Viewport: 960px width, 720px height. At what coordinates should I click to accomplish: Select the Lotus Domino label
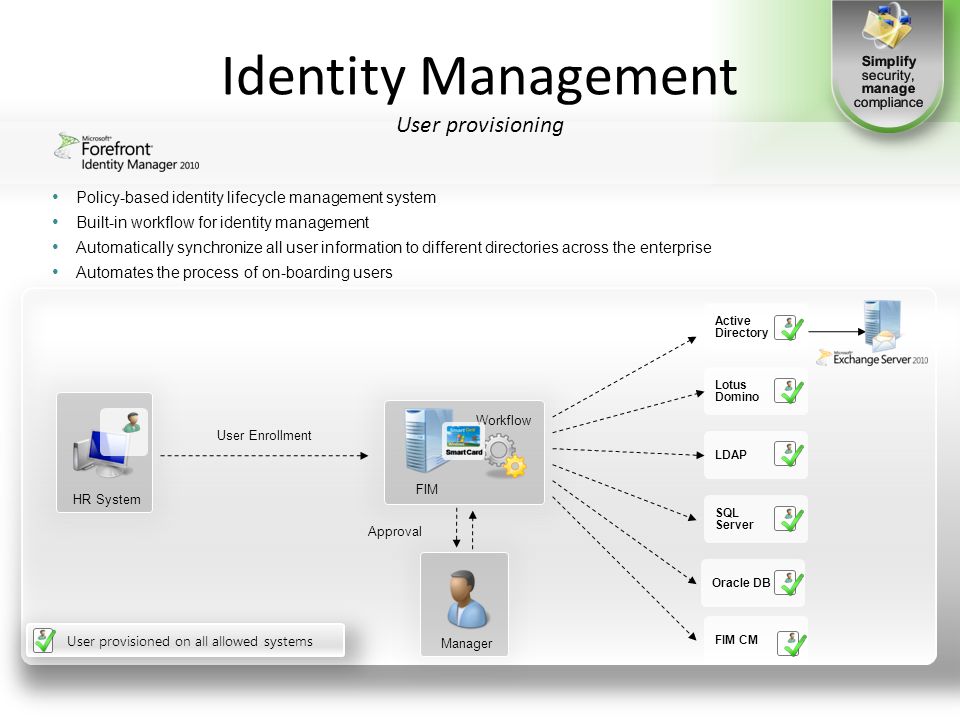737,391
